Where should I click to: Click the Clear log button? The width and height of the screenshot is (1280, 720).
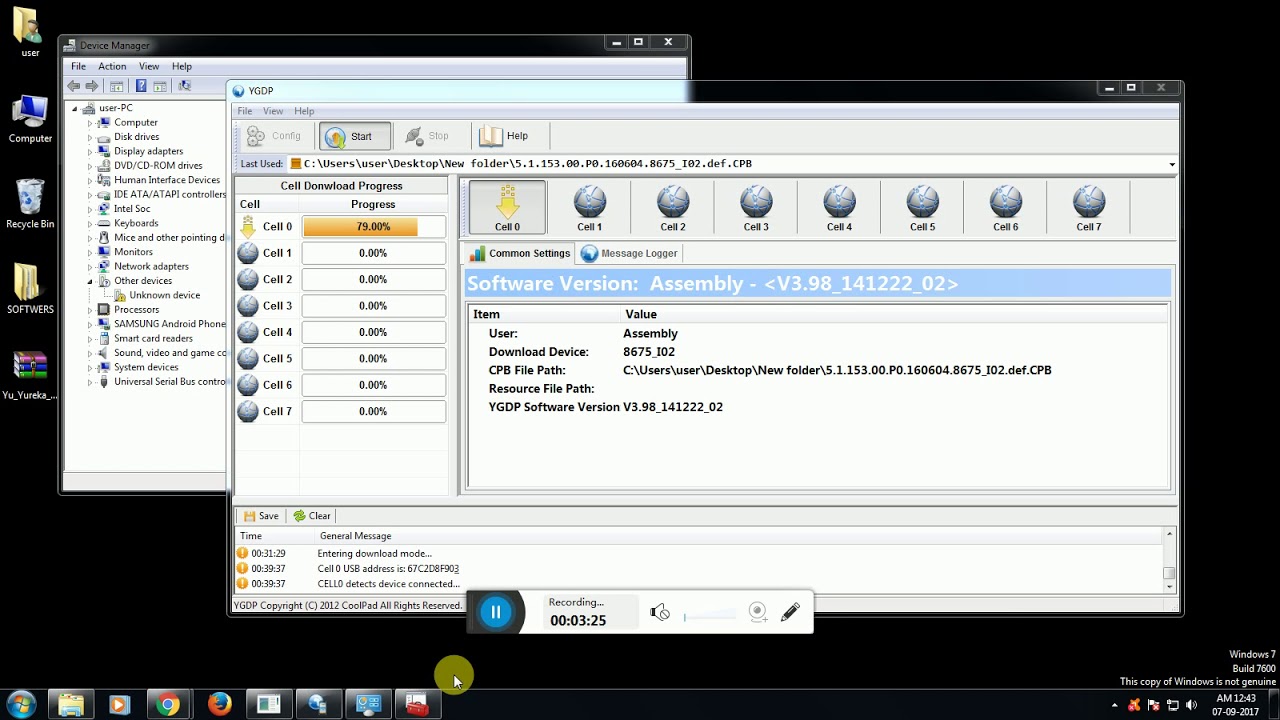[x=311, y=516]
